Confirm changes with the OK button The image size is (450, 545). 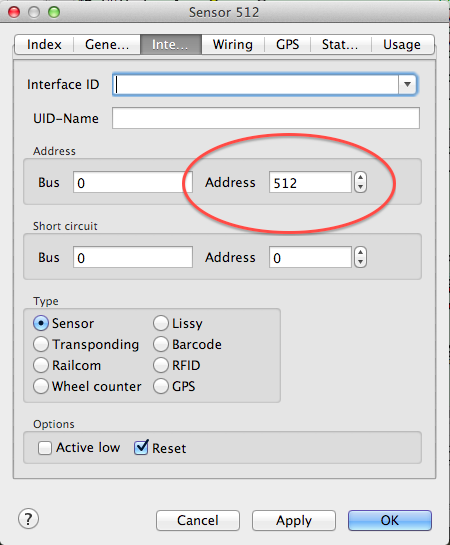tap(390, 520)
